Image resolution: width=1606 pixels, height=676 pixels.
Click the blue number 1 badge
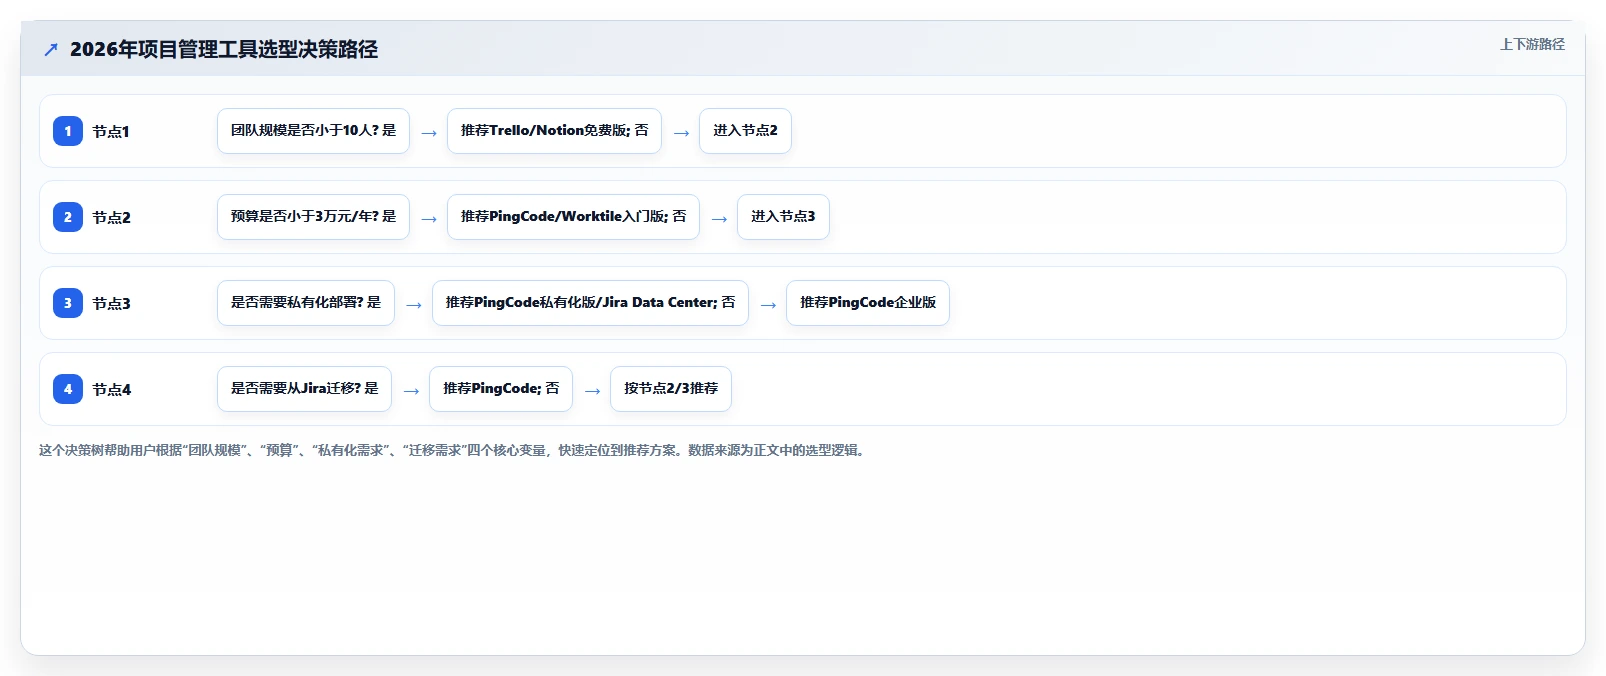pos(68,131)
